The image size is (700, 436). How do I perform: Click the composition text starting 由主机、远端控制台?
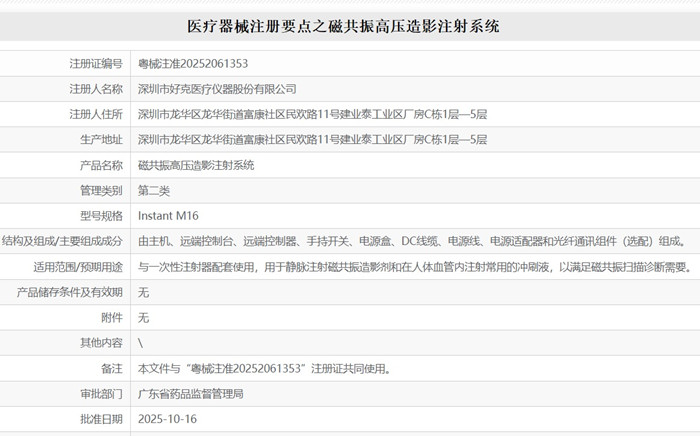(x=412, y=241)
